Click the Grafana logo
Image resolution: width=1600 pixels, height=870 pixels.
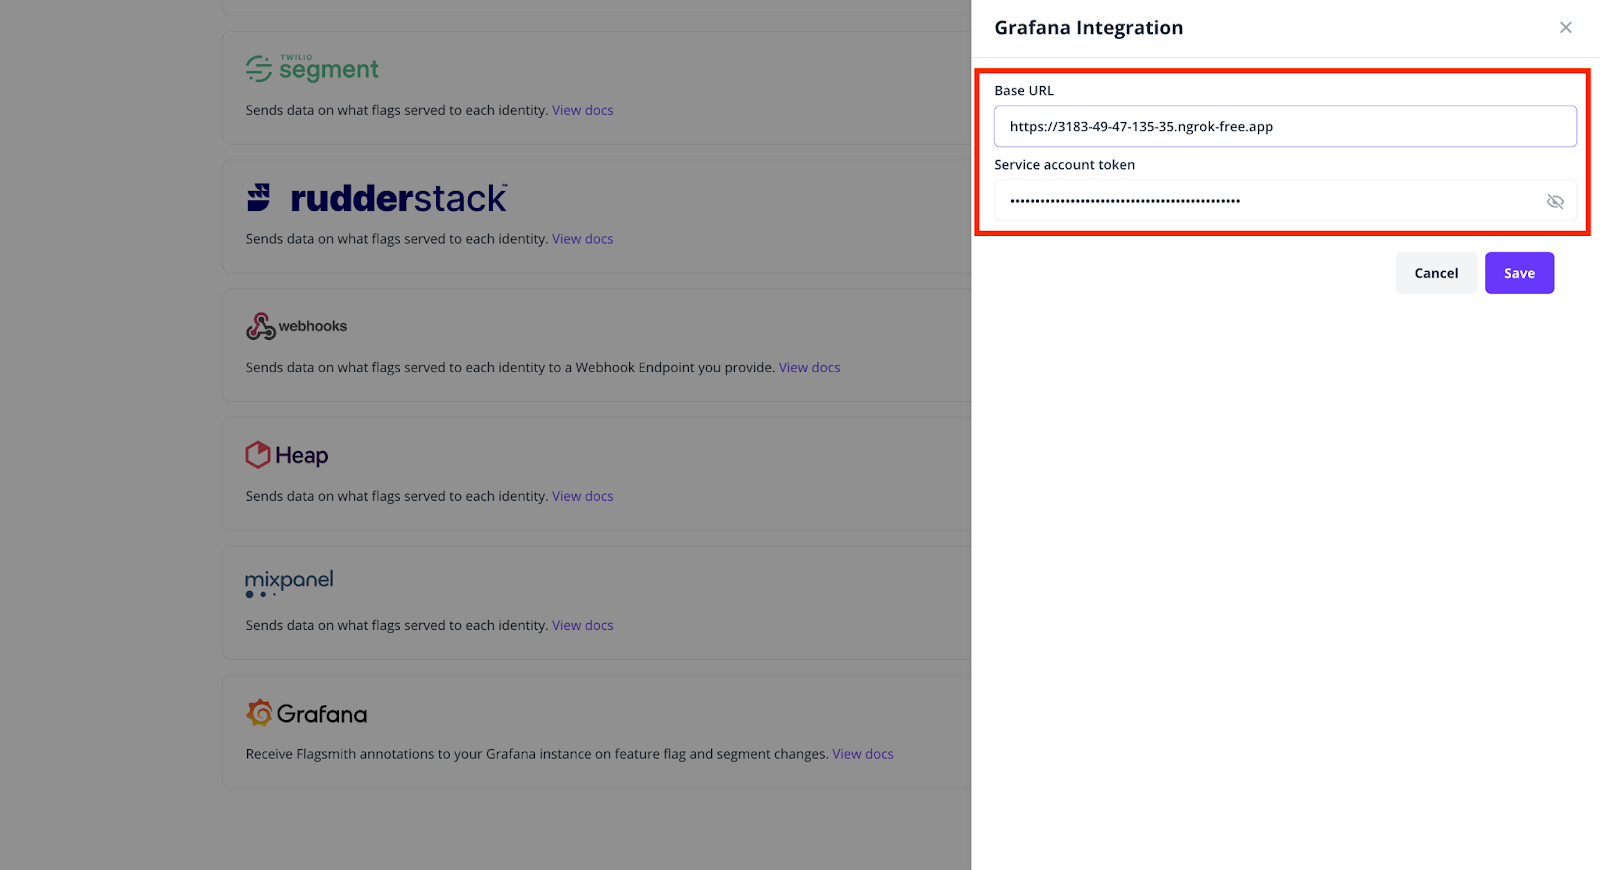click(307, 713)
